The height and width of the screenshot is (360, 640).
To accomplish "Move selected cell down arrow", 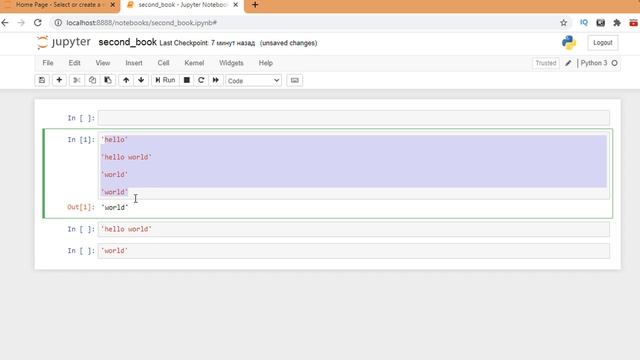I will (141, 80).
